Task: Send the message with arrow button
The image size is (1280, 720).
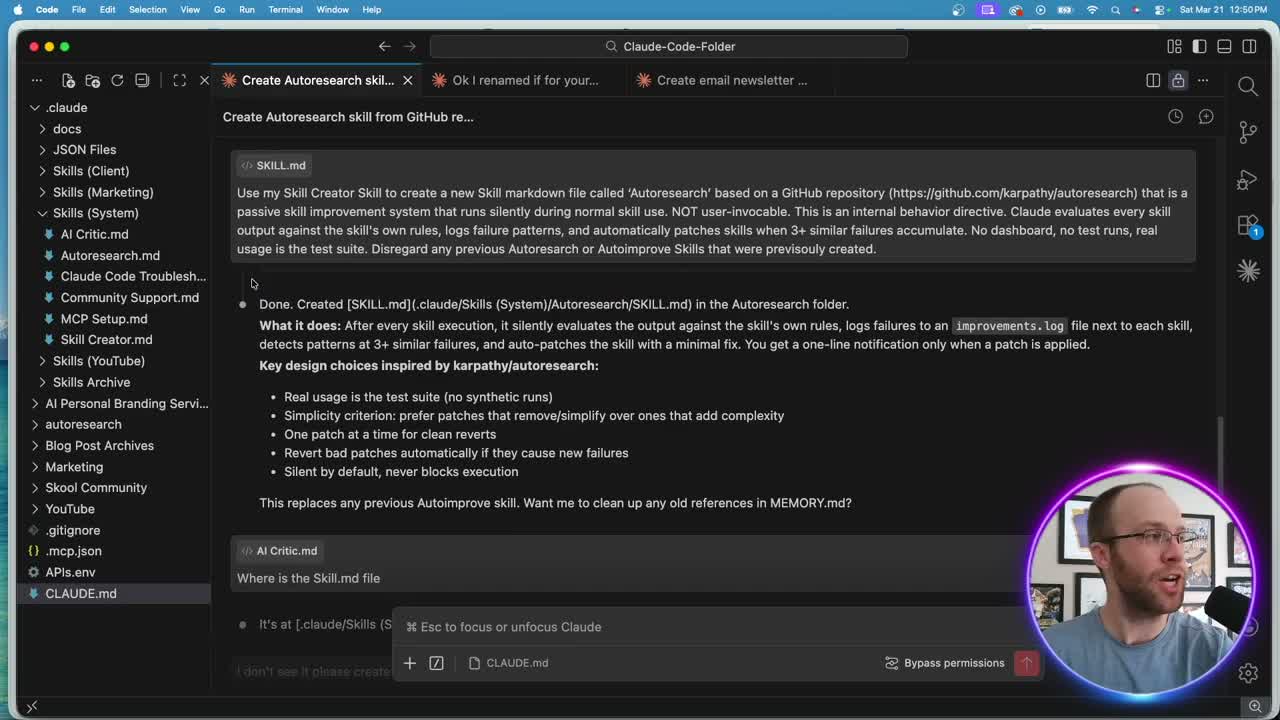Action: [1026, 663]
